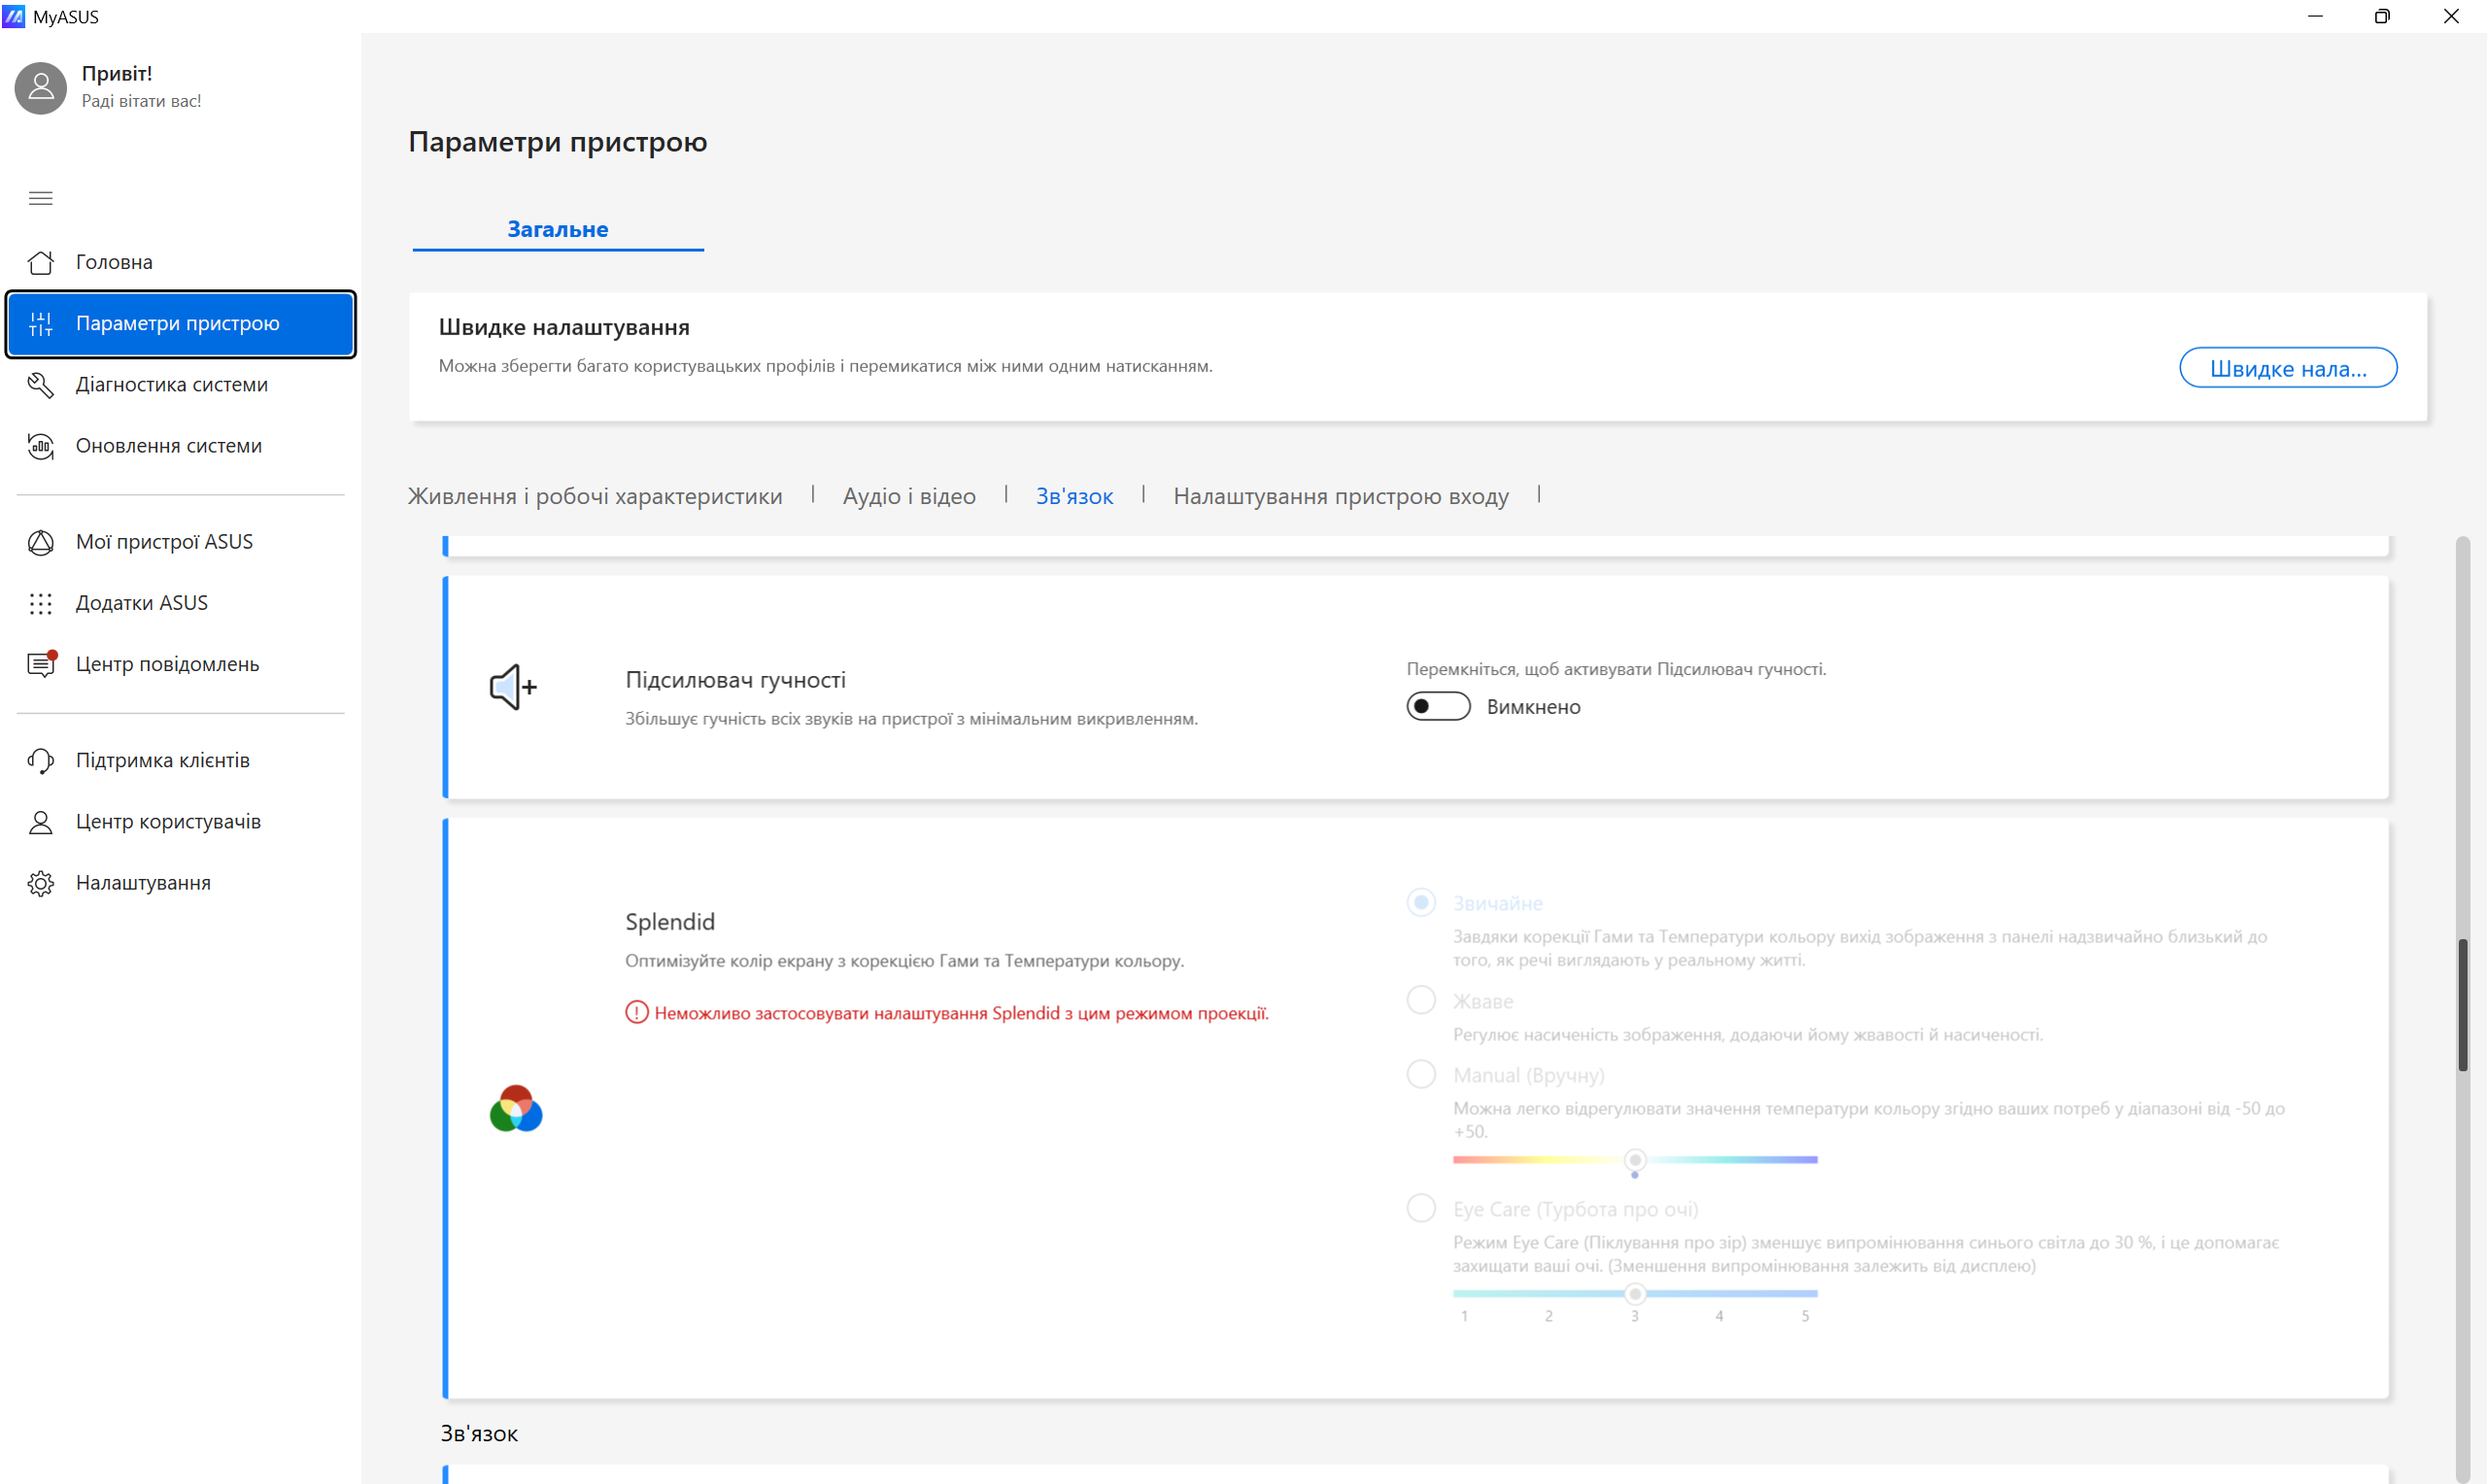Open Мої пристрої ASUS icon

click(x=41, y=542)
